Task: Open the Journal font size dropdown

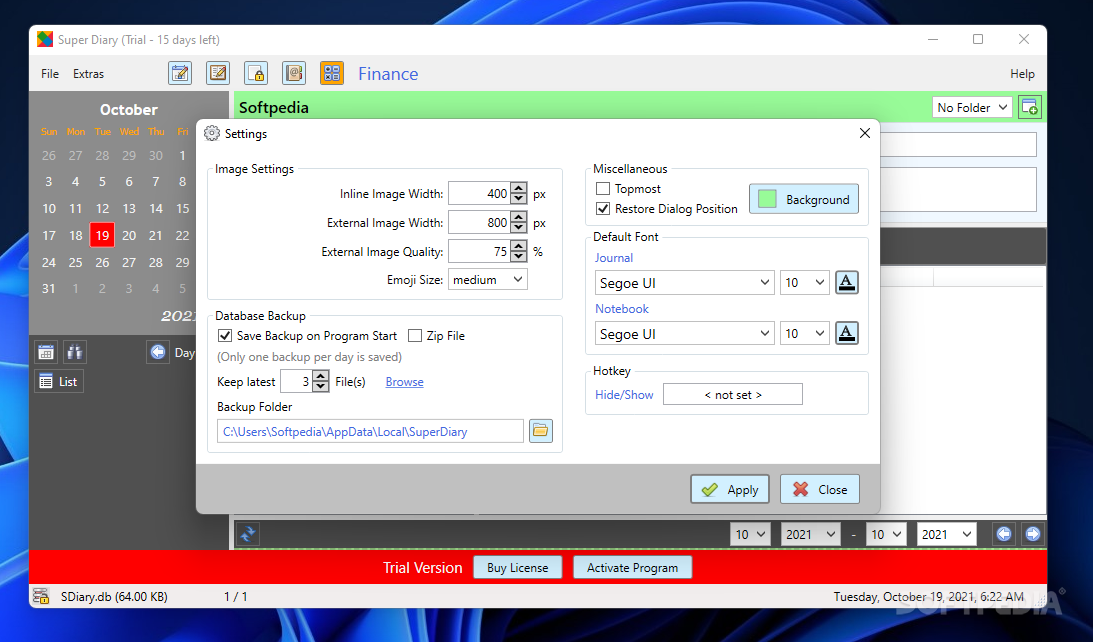Action: [804, 282]
